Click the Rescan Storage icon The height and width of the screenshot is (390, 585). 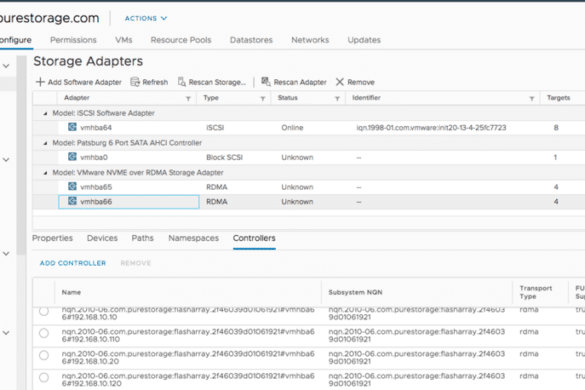[182, 82]
